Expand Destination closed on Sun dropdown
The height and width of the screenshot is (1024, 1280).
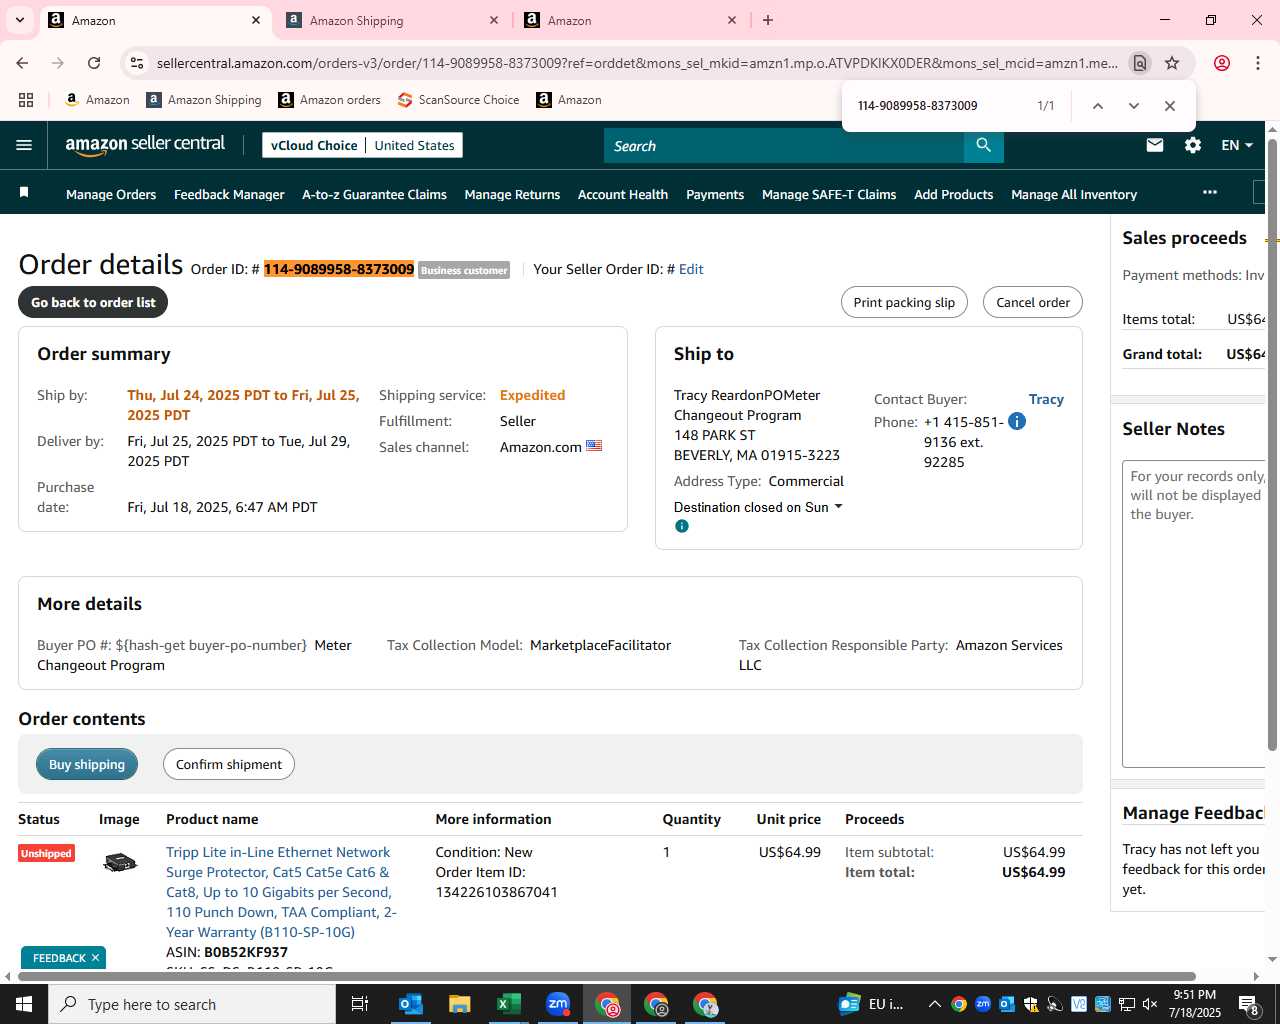pyautogui.click(x=758, y=507)
